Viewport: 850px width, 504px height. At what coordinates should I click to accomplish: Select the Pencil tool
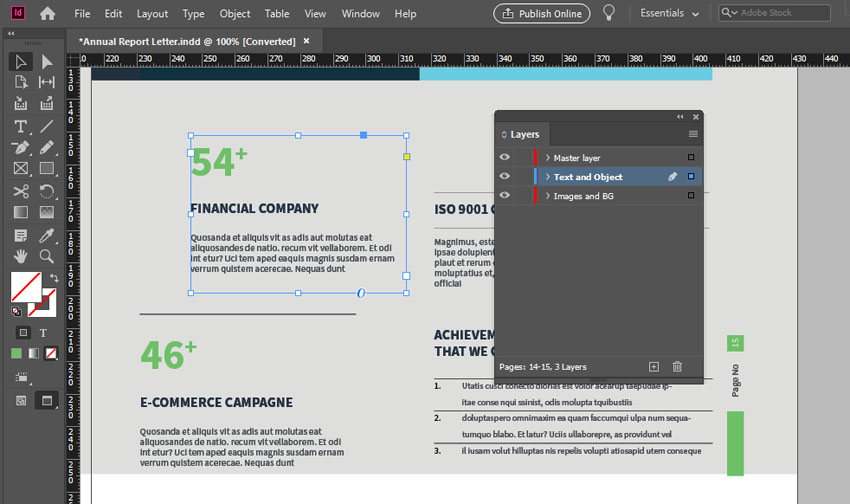(47, 147)
